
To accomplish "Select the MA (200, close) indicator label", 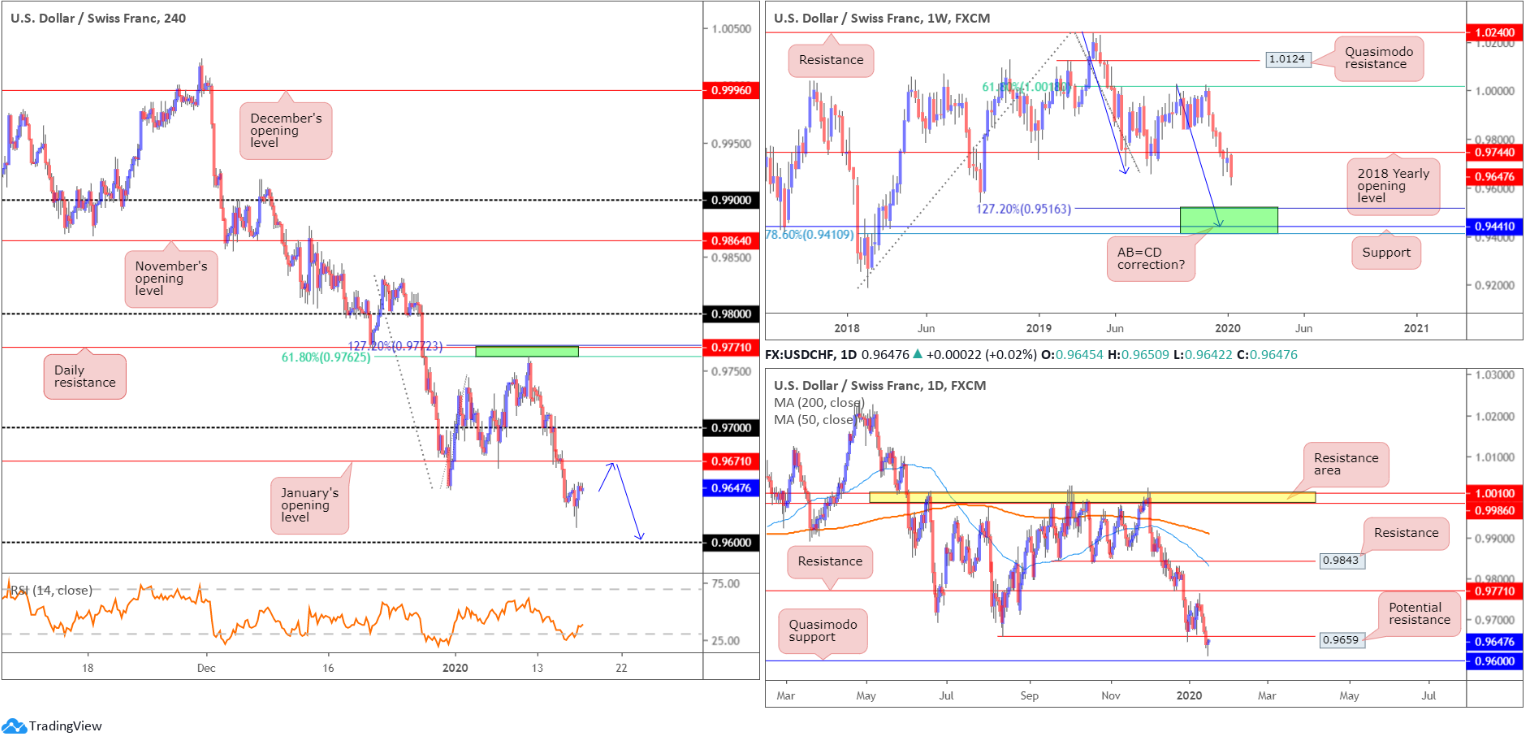I will coord(819,402).
